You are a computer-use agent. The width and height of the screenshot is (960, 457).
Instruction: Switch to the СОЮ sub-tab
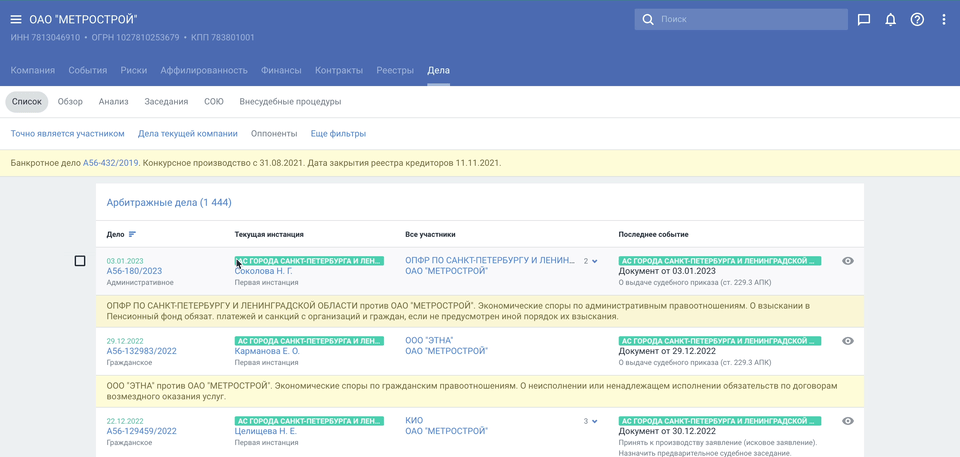click(214, 102)
